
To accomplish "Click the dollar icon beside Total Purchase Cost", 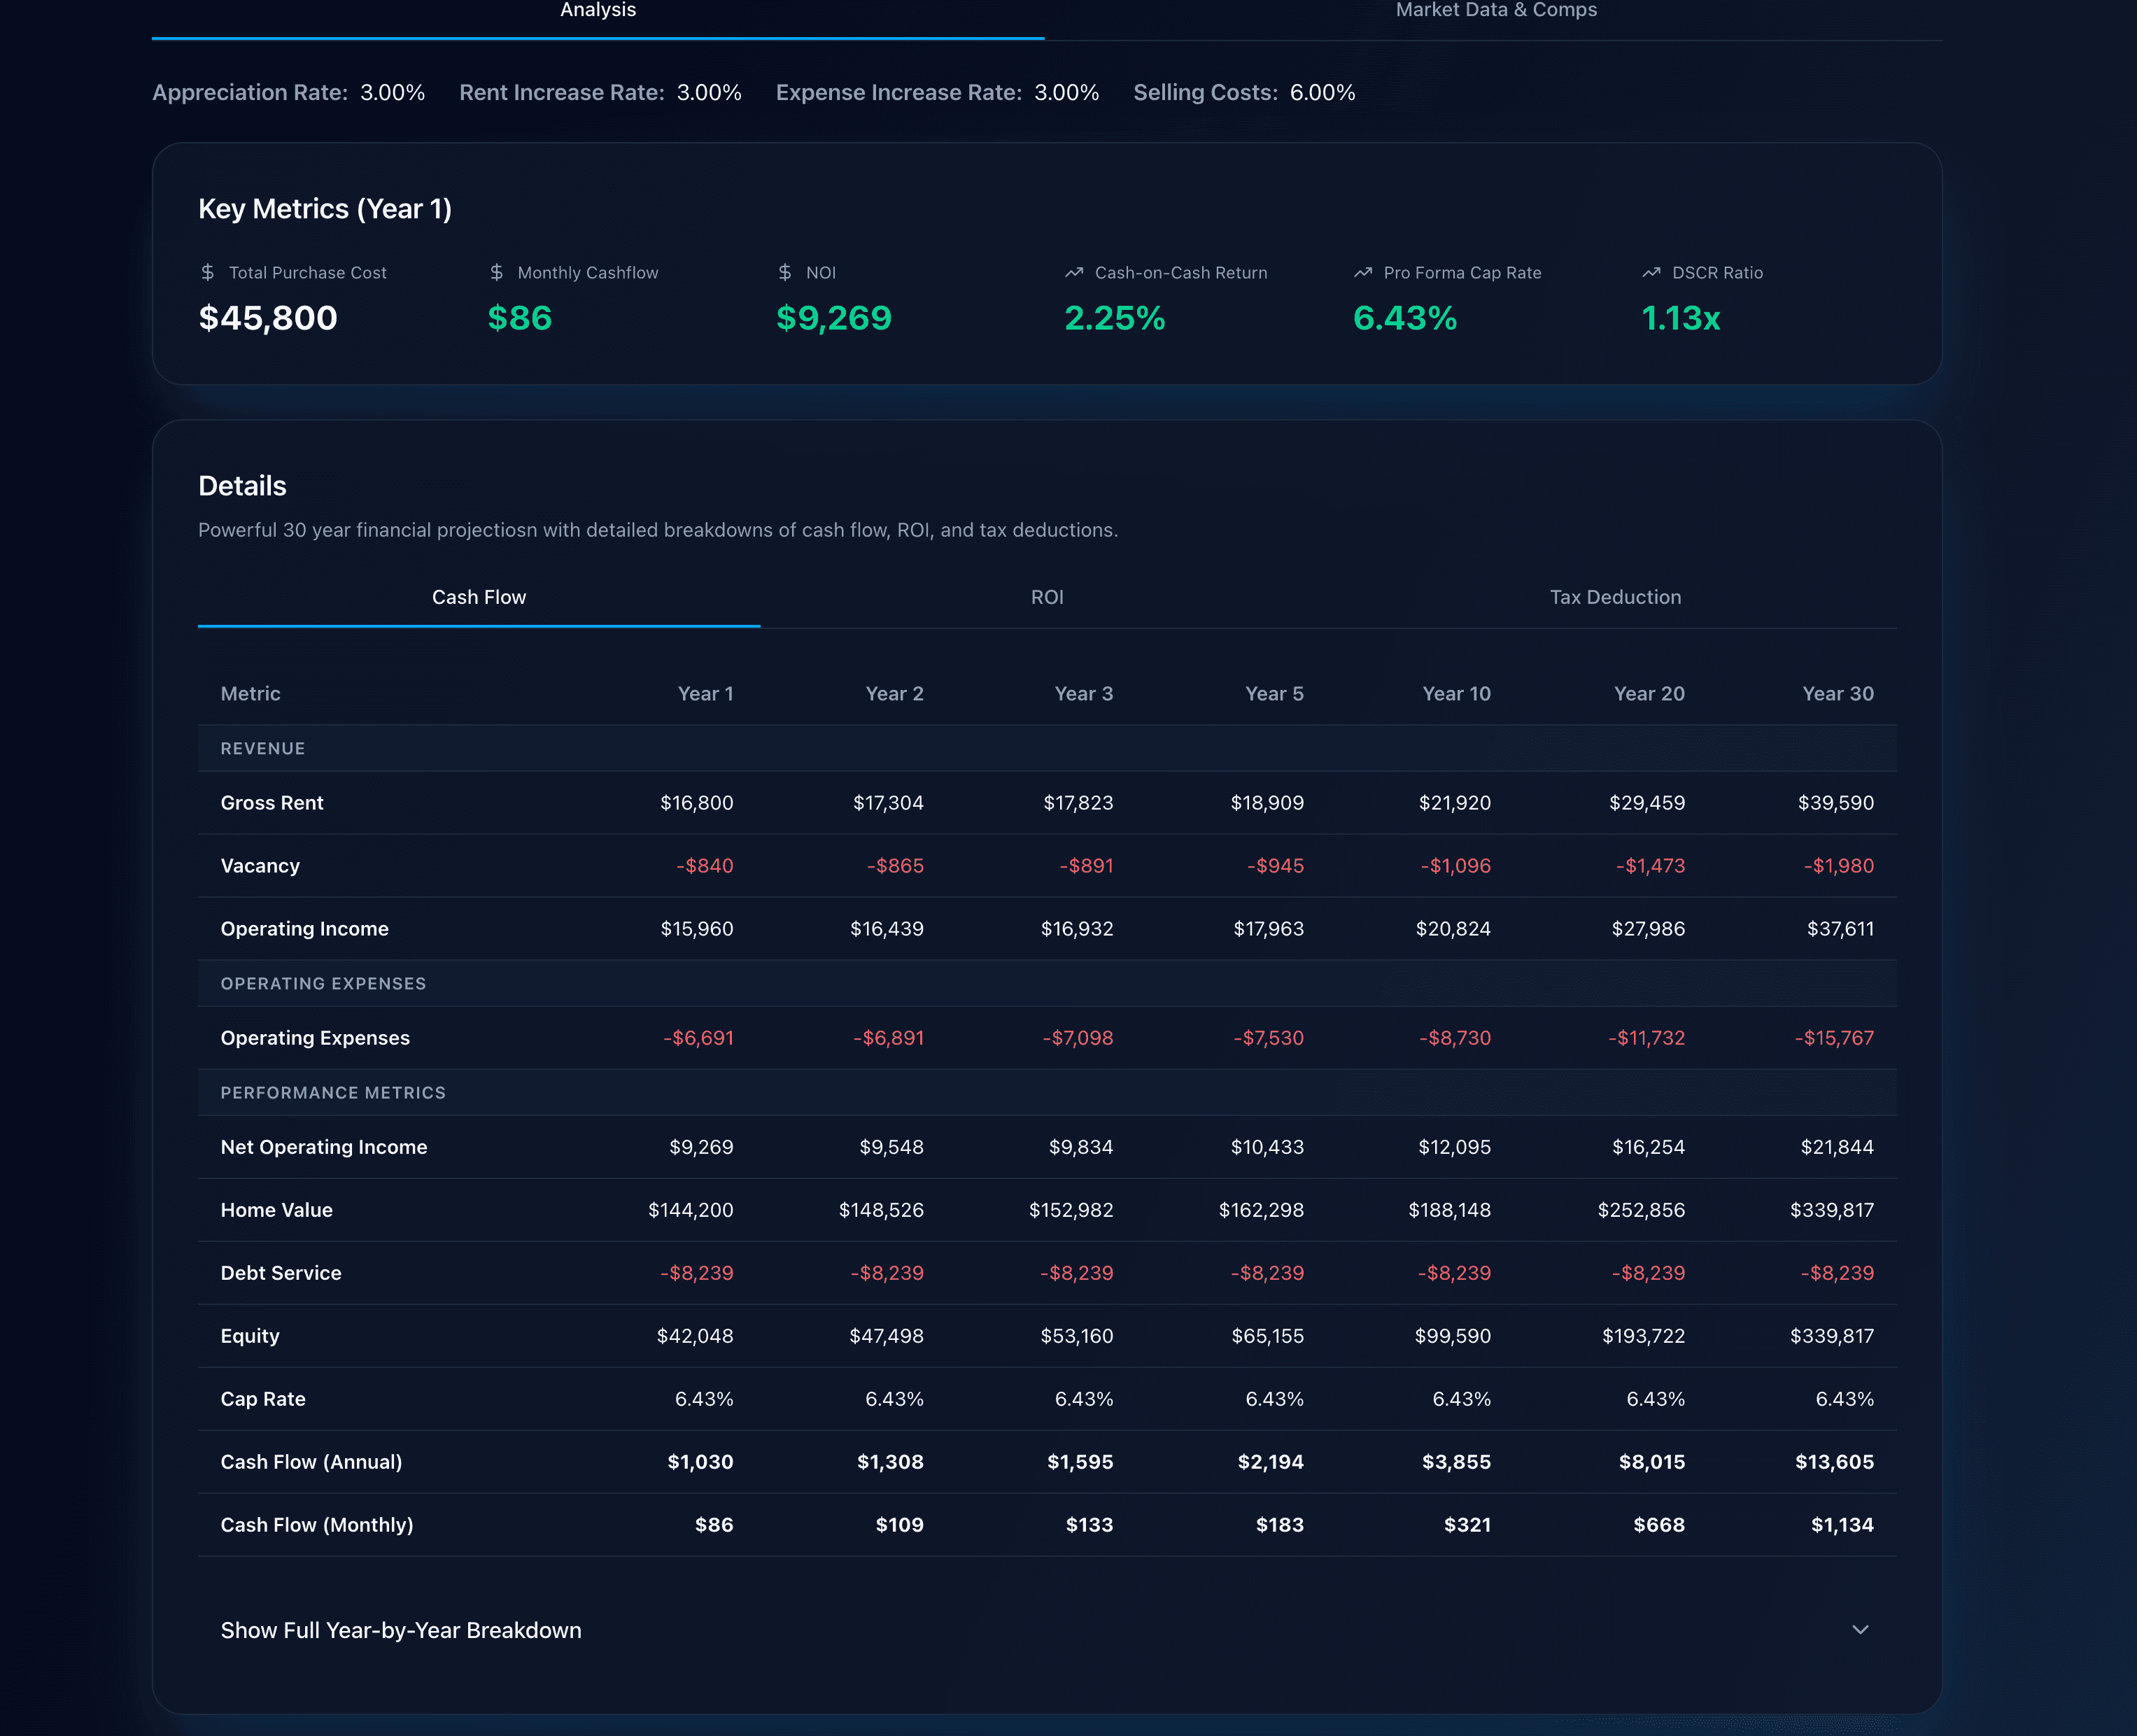I will click(207, 272).
